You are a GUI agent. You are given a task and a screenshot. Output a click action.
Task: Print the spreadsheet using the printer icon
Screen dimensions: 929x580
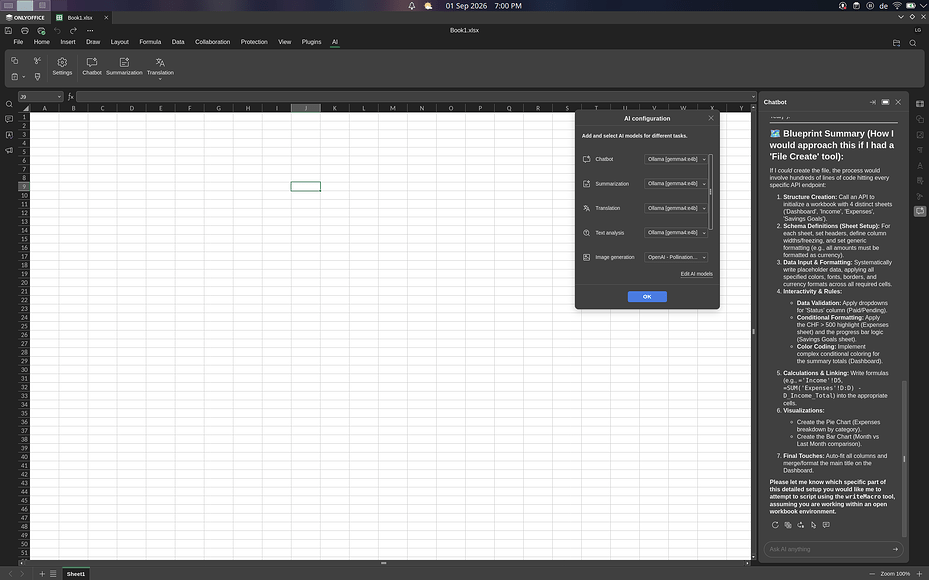[25, 30]
